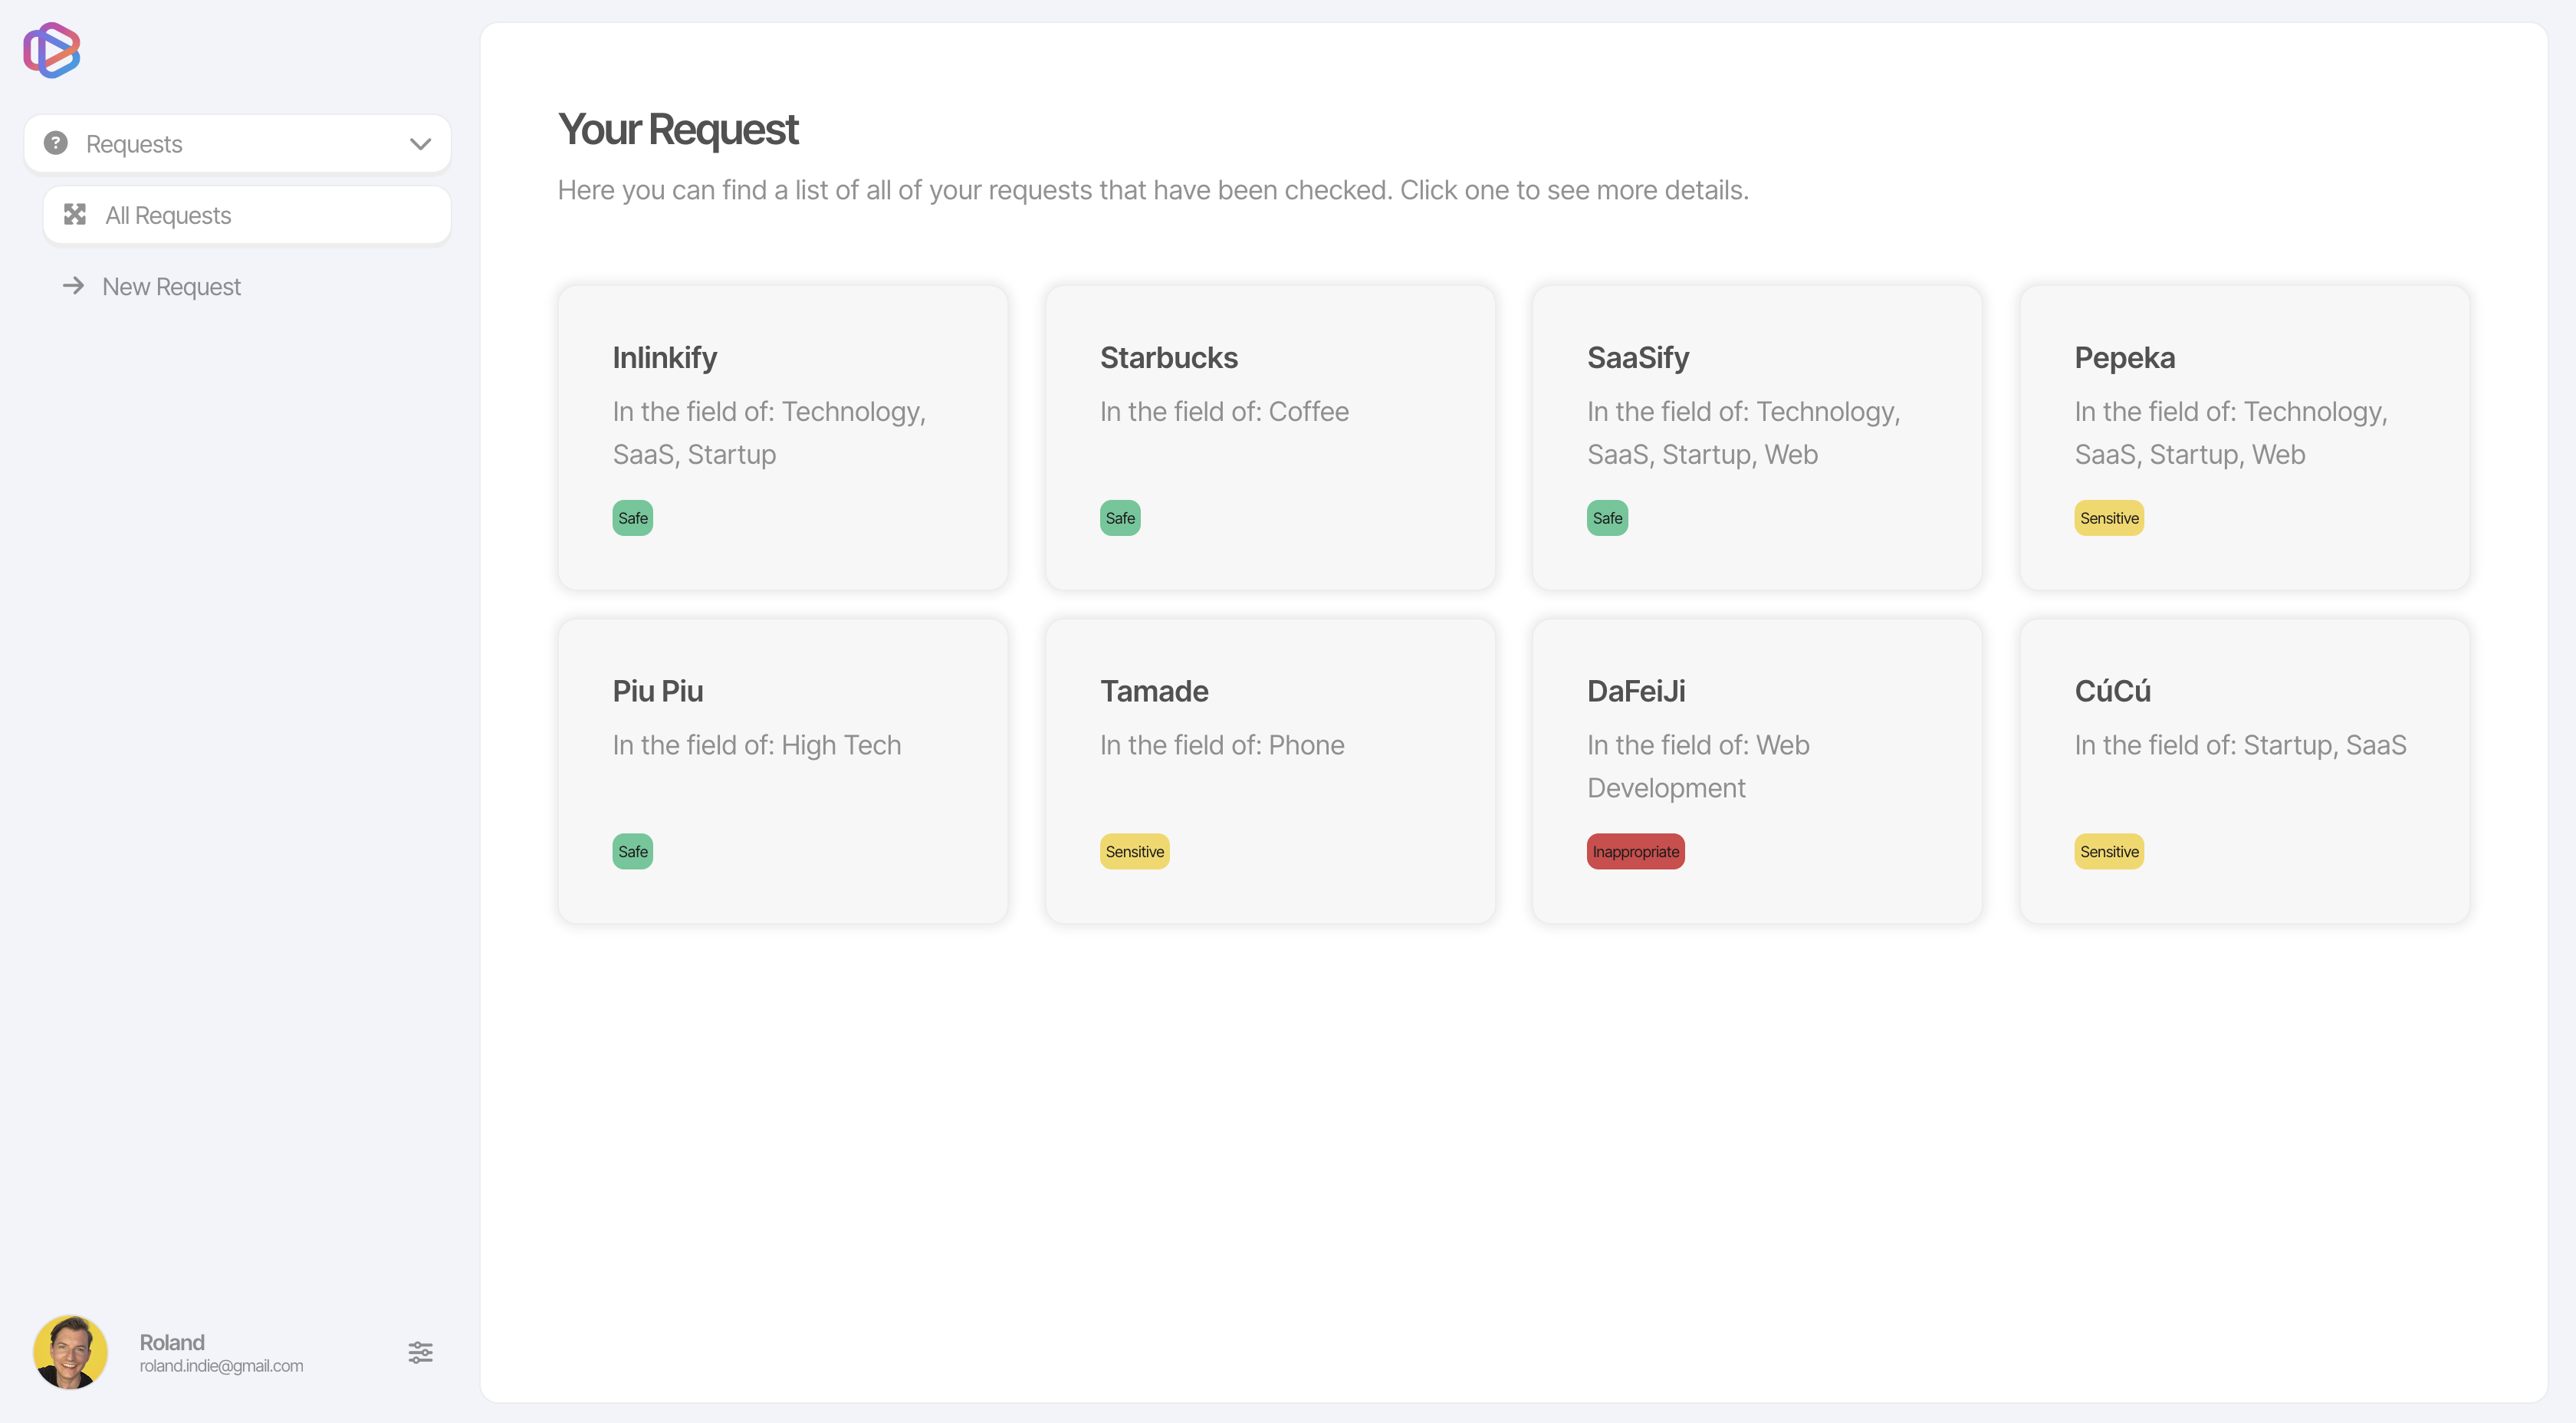
Task: Click the 'In the field of: Phone' text
Action: pos(1222,745)
